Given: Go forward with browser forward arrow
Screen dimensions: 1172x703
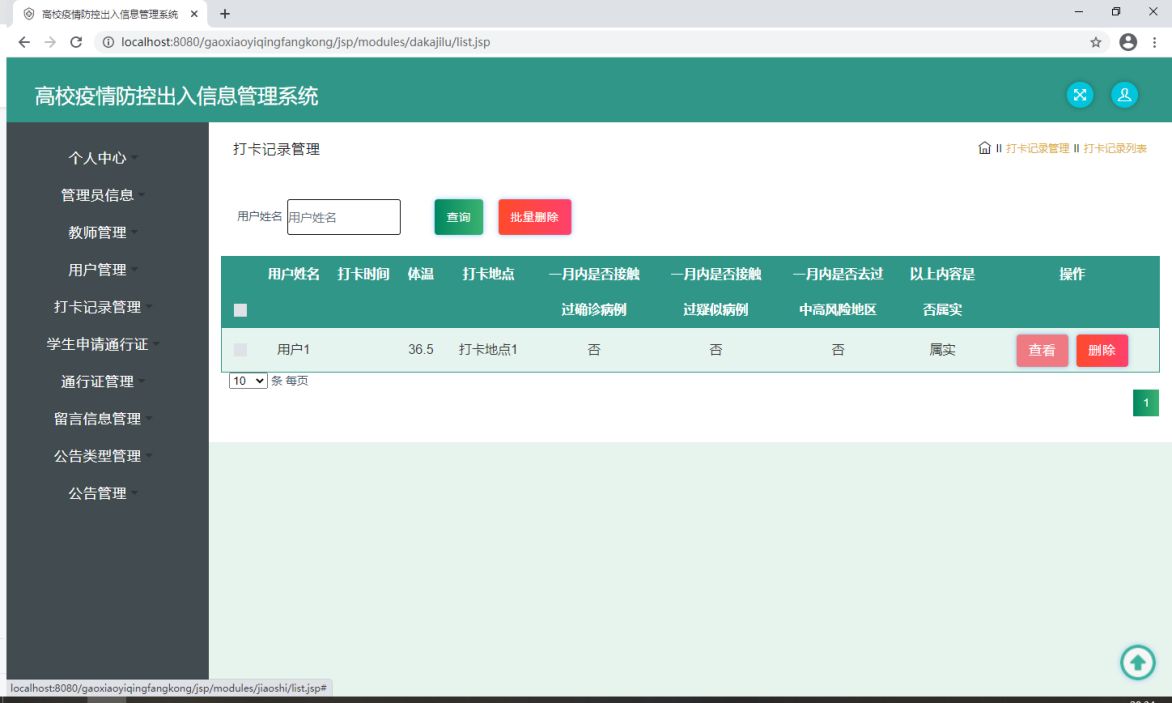Looking at the screenshot, I should 50,42.
